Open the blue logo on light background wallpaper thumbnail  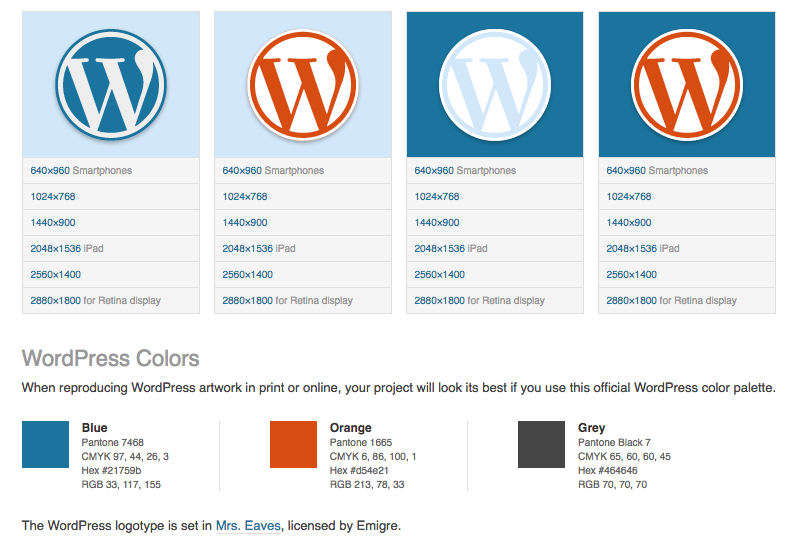111,85
